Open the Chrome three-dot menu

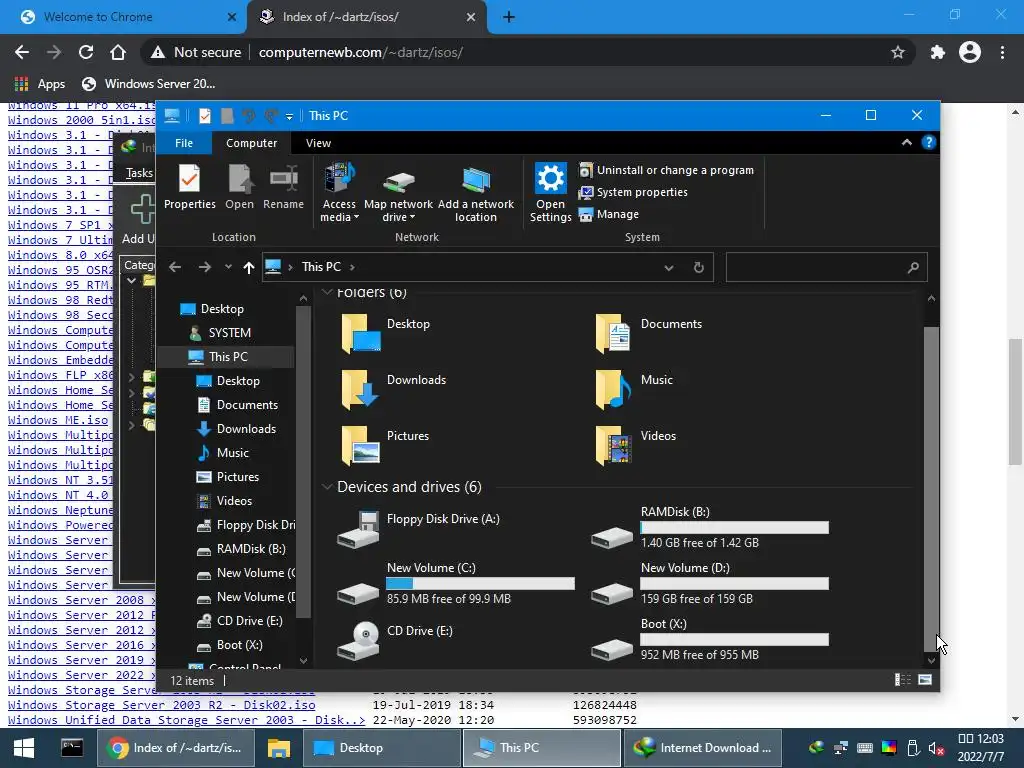[x=1002, y=52]
